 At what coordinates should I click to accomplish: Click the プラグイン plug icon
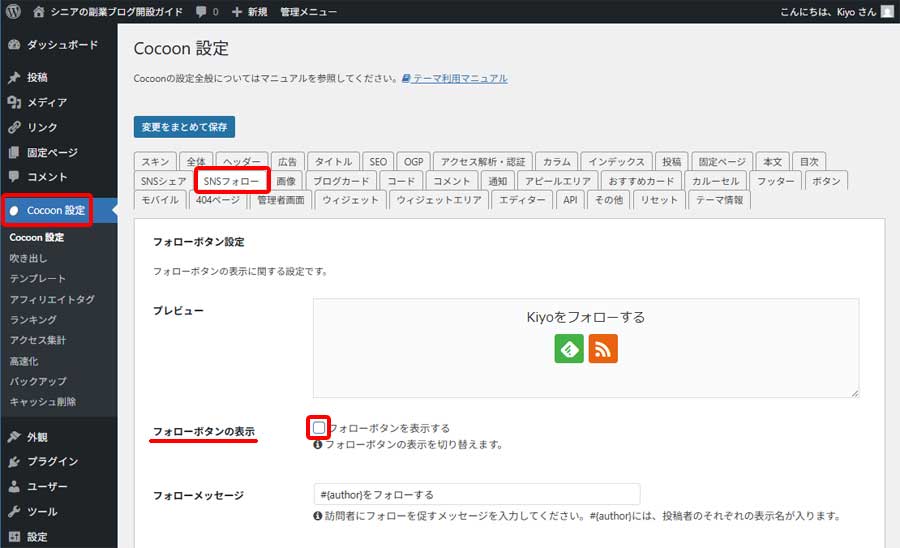point(14,461)
